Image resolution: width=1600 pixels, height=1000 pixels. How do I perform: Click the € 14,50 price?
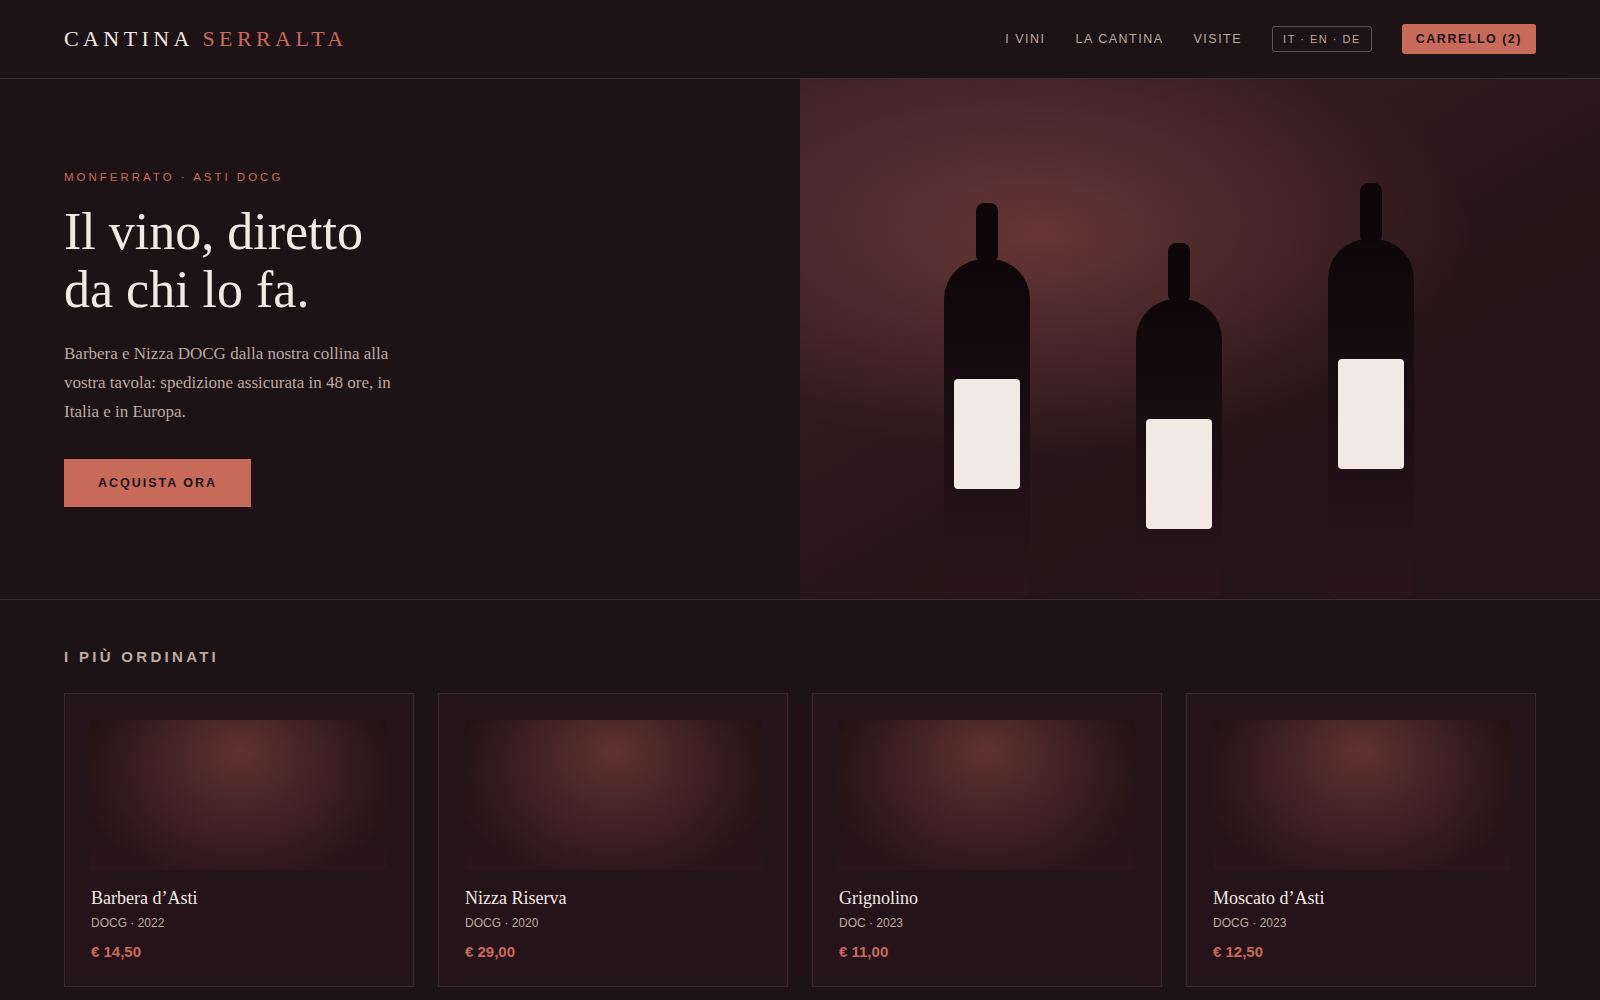coord(116,952)
